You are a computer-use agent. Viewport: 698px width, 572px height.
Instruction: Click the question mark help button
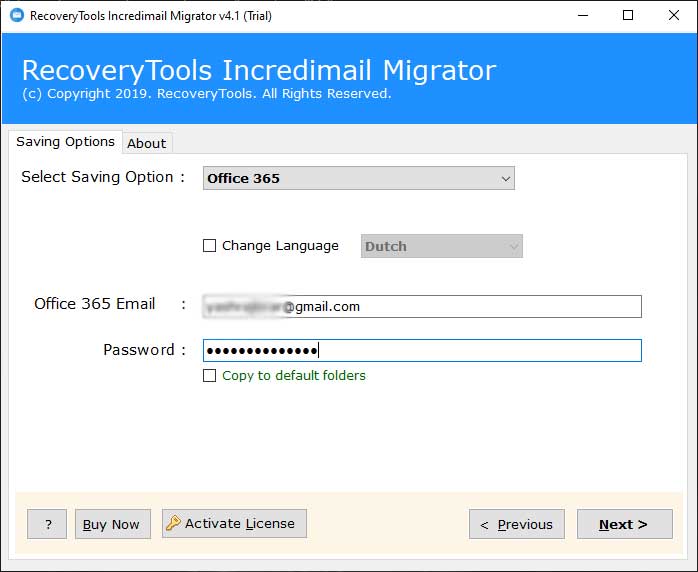(x=47, y=524)
